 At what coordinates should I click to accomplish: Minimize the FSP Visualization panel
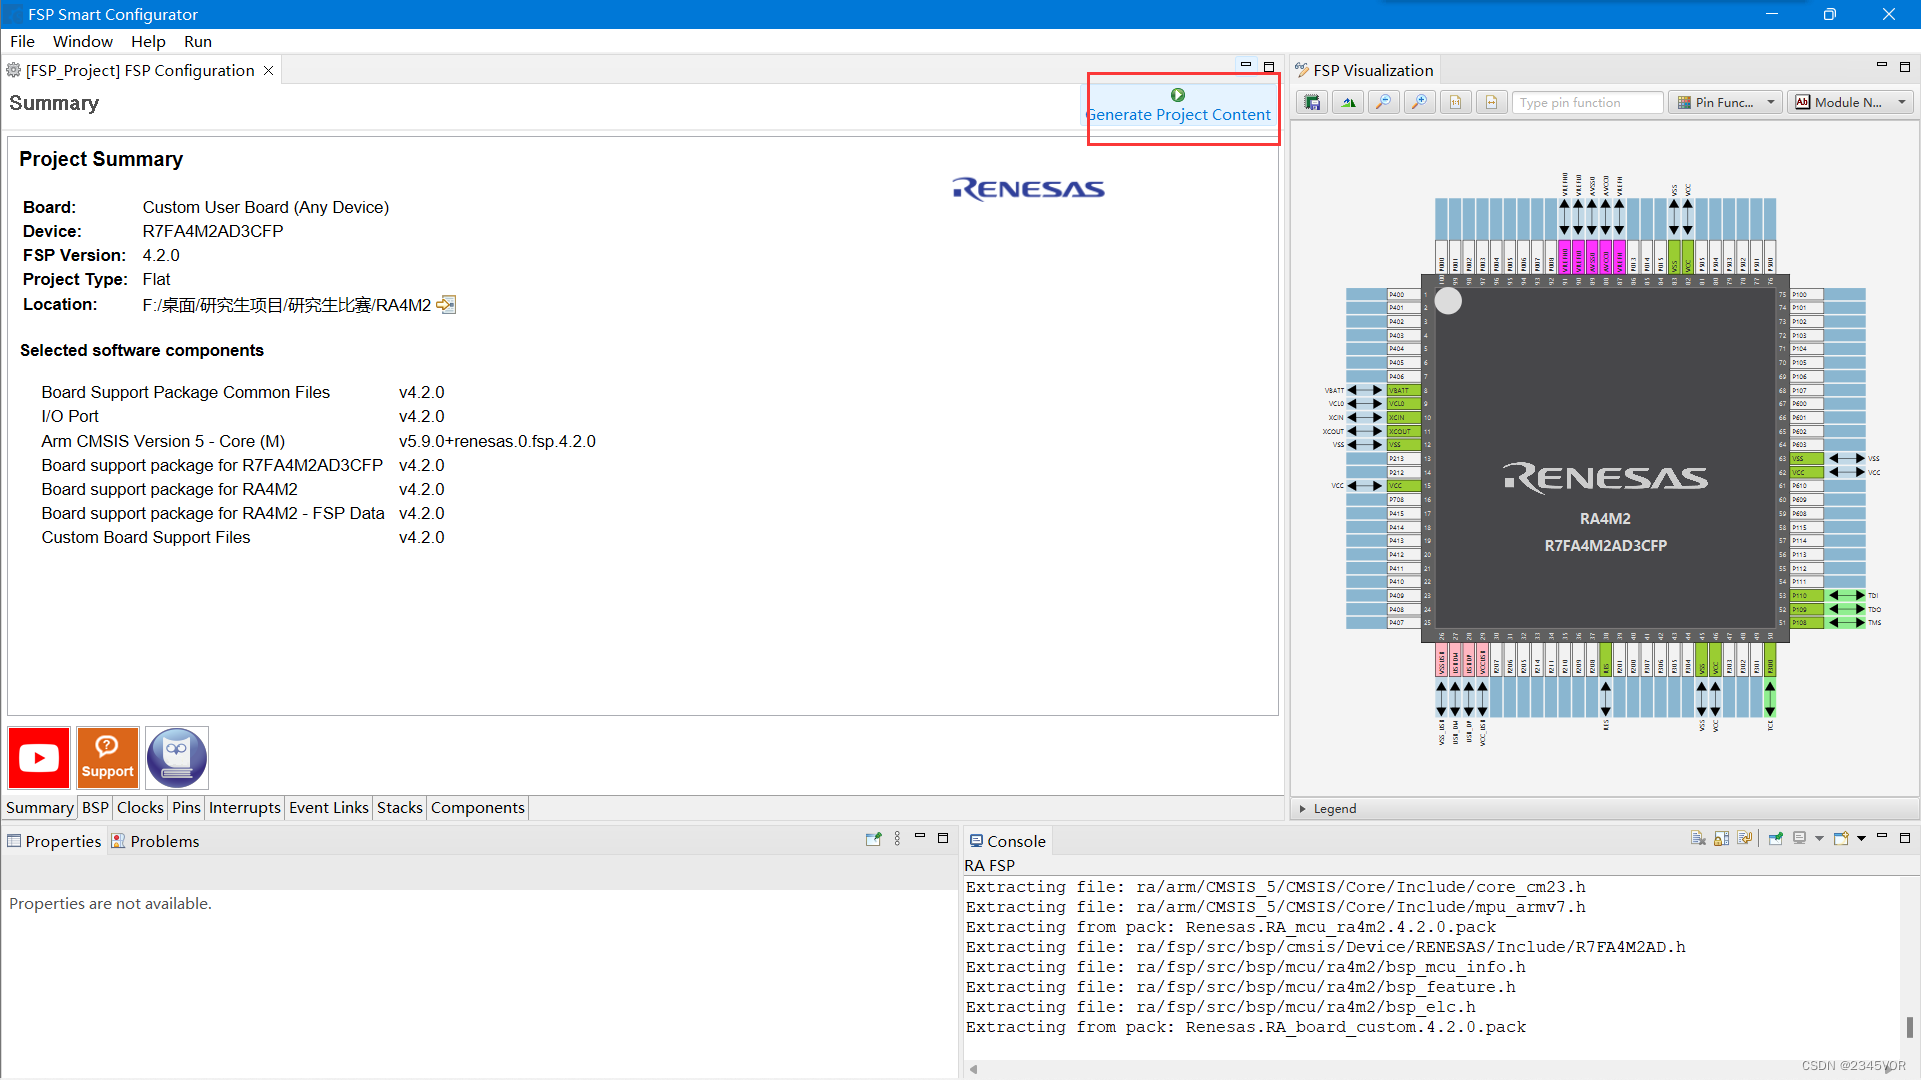tap(1882, 65)
